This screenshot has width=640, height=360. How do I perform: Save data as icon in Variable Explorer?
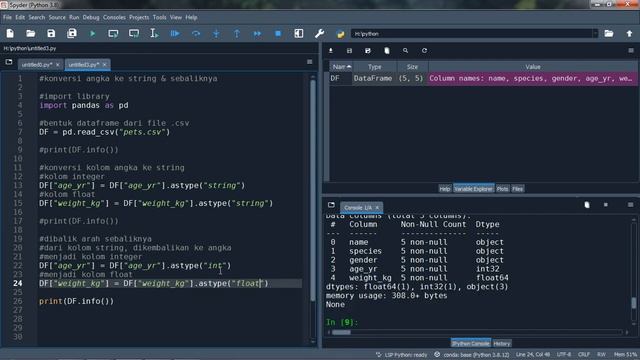tap(368, 51)
